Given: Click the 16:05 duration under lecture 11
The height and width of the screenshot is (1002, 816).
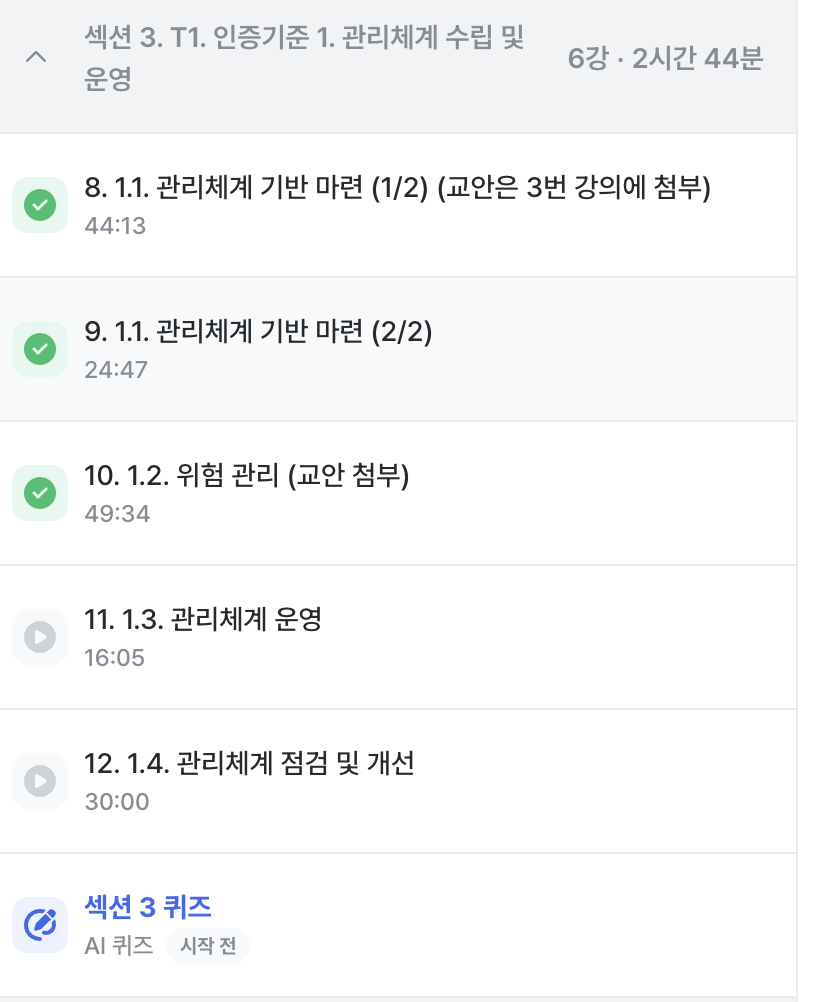Looking at the screenshot, I should [x=115, y=658].
